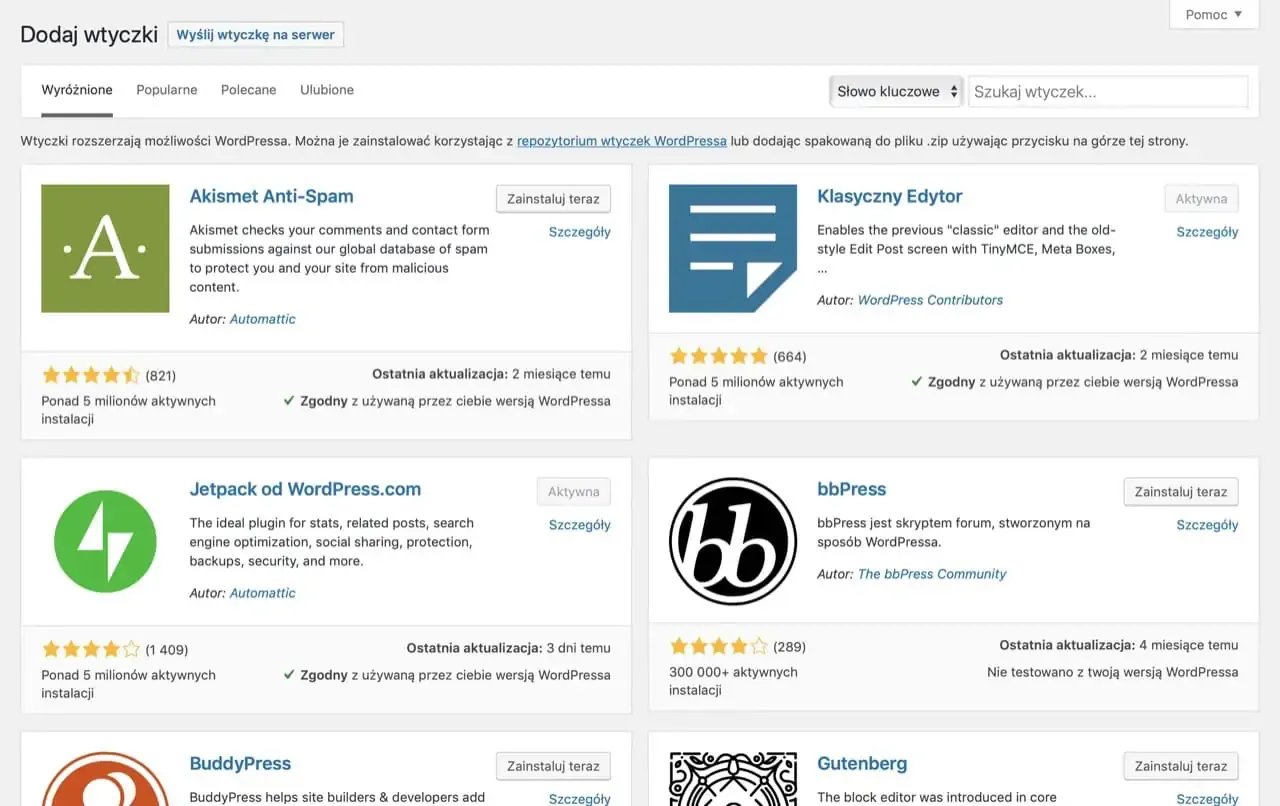Click the Szukaj wtyczek search field
This screenshot has width=1280, height=806.
tap(1107, 91)
